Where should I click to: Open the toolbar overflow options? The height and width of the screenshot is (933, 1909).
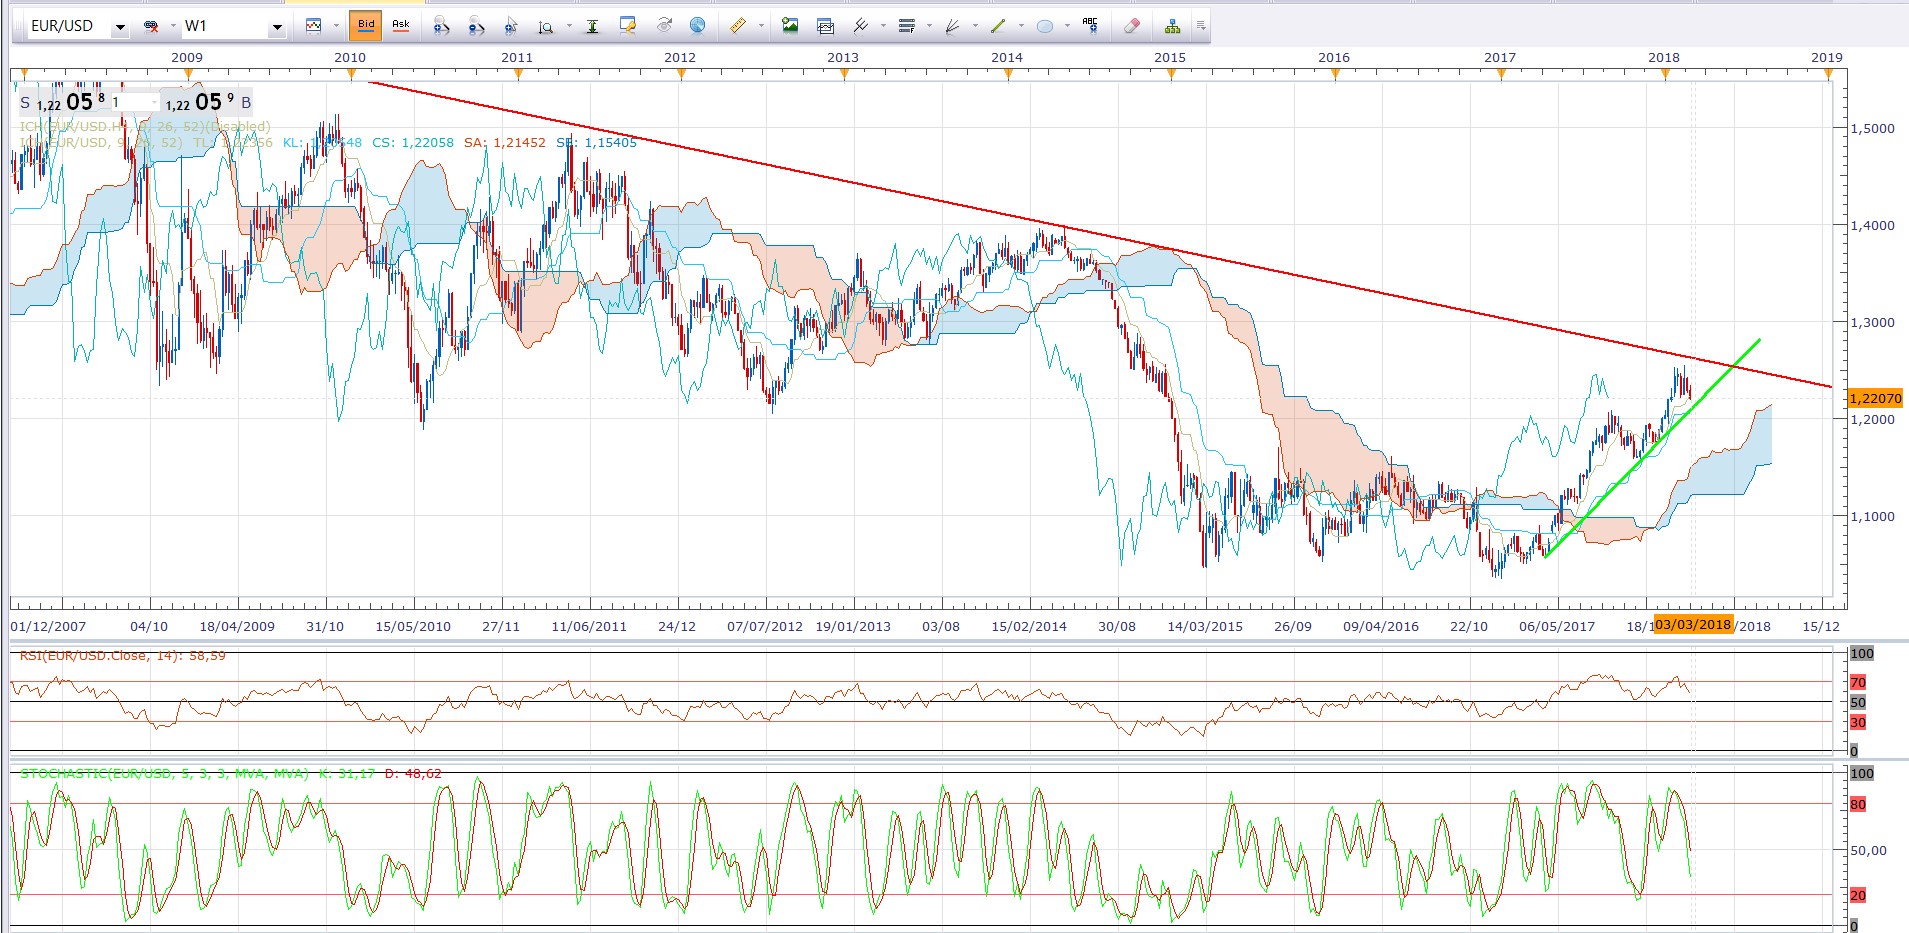[1201, 26]
